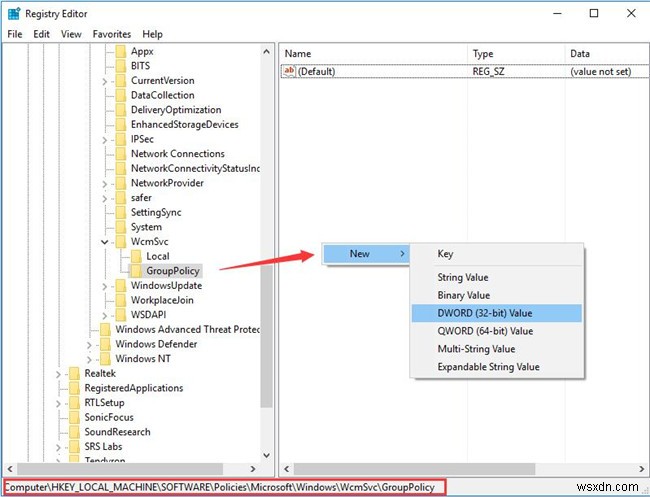
Task: Expand the IPSec key
Action: (x=105, y=140)
